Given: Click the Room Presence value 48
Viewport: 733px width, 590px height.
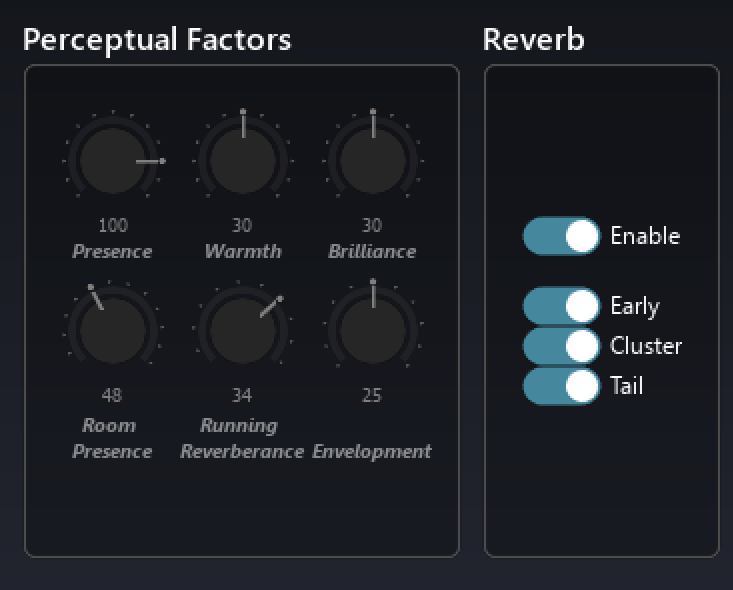Looking at the screenshot, I should [x=112, y=396].
